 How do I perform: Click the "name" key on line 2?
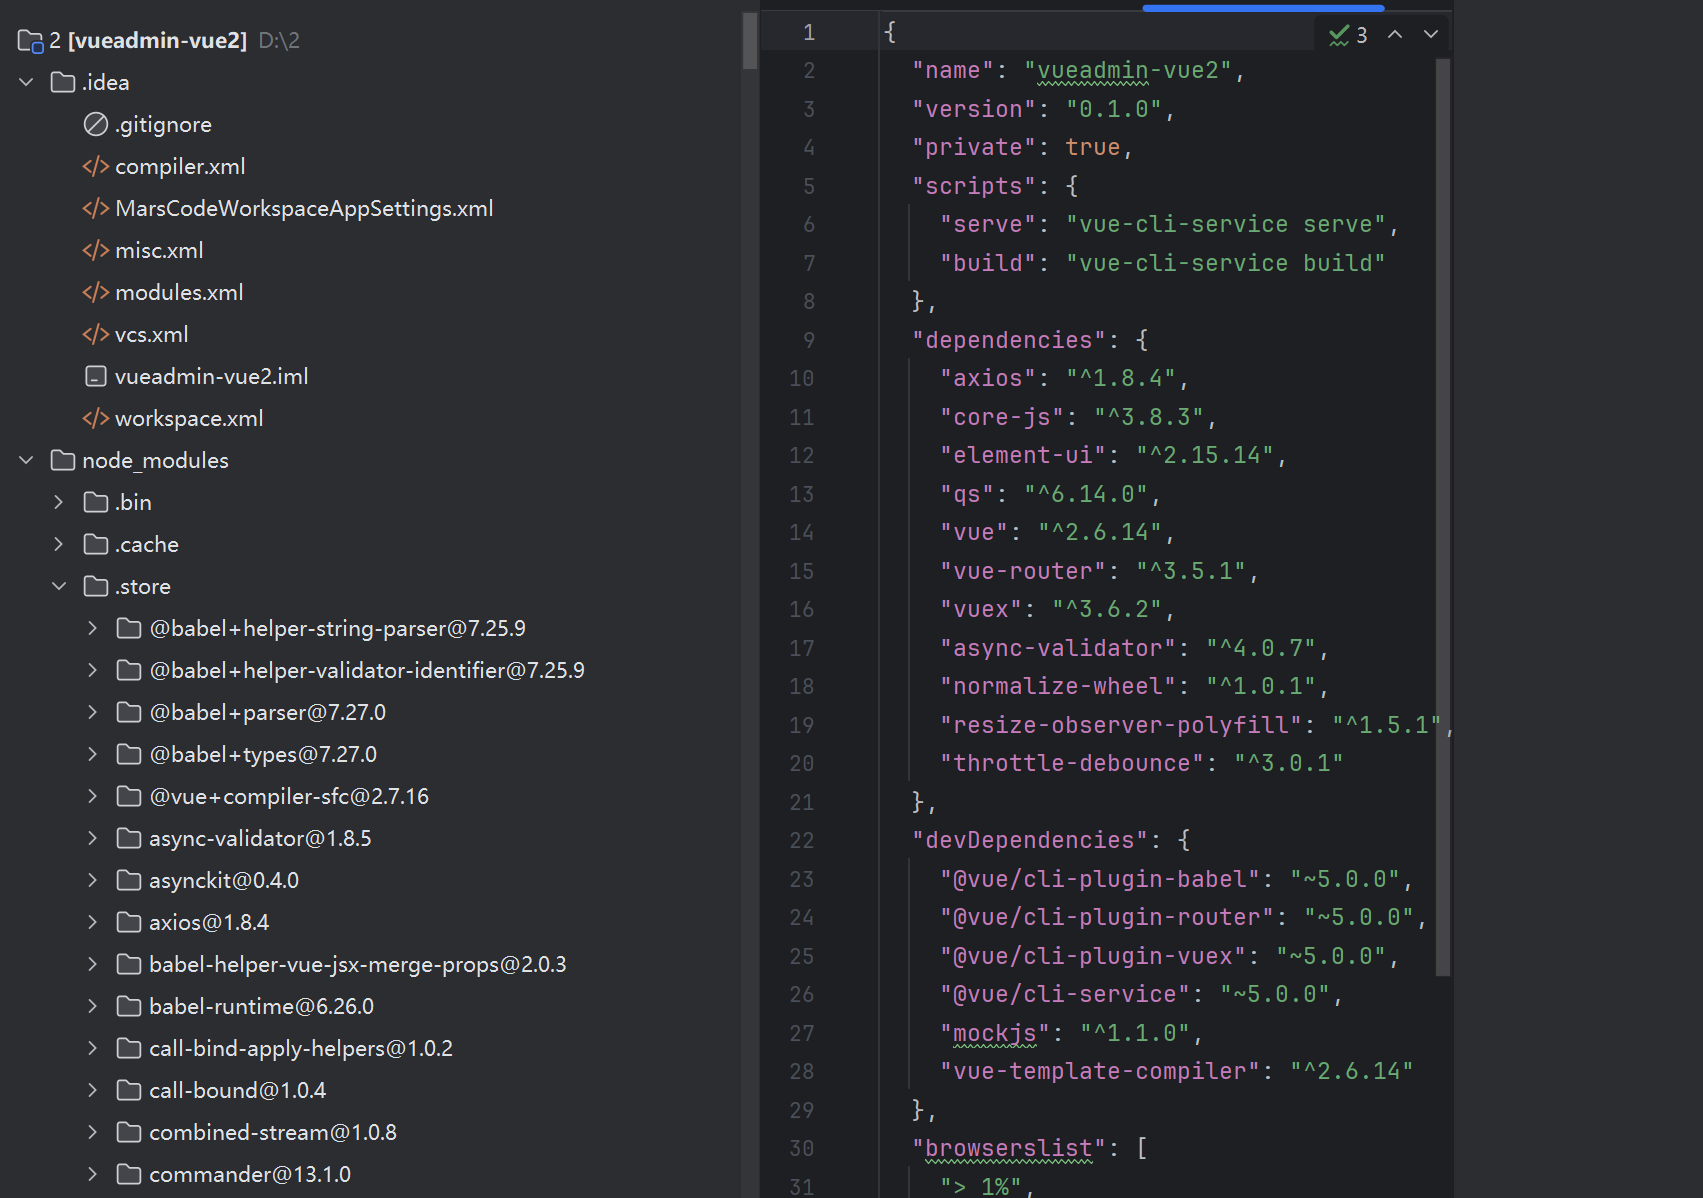(952, 71)
